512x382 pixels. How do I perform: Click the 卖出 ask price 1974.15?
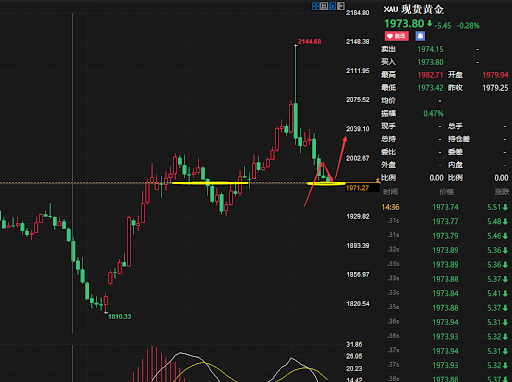tap(430, 49)
